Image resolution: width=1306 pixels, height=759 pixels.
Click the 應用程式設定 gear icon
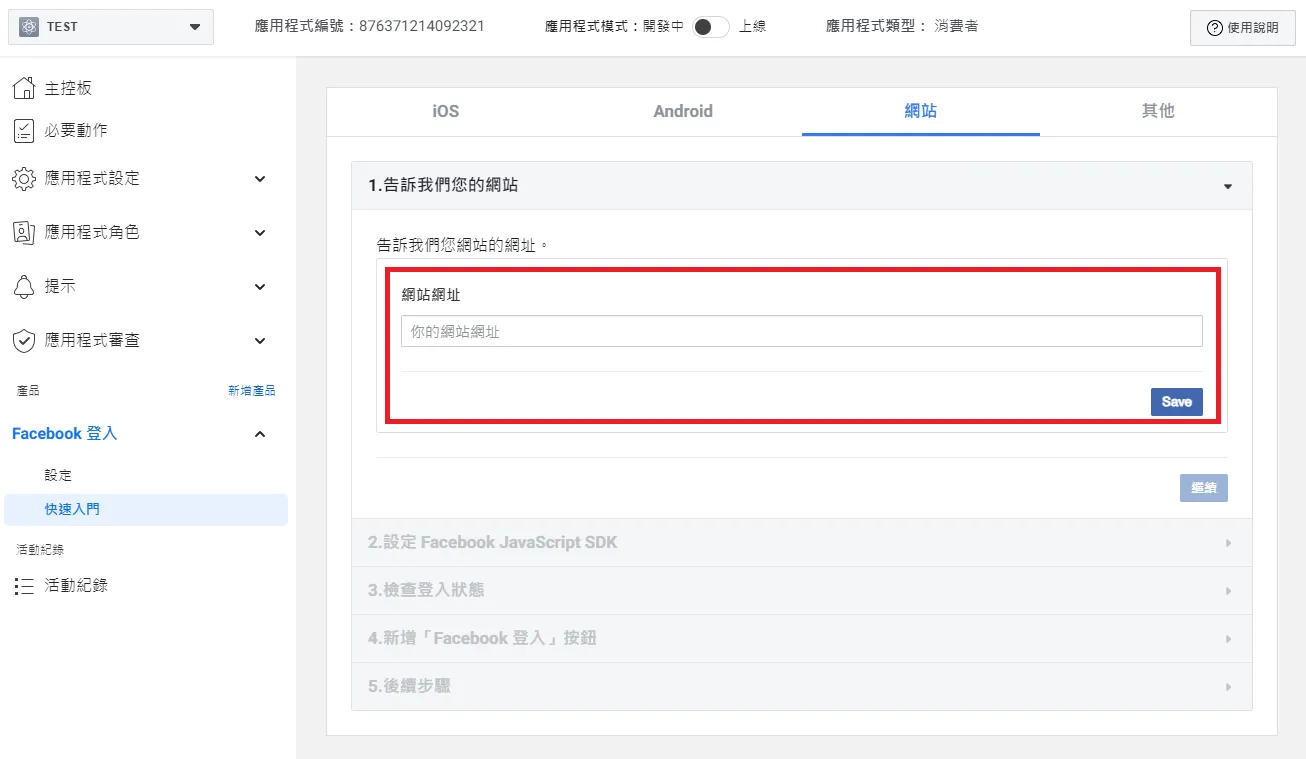(x=24, y=179)
